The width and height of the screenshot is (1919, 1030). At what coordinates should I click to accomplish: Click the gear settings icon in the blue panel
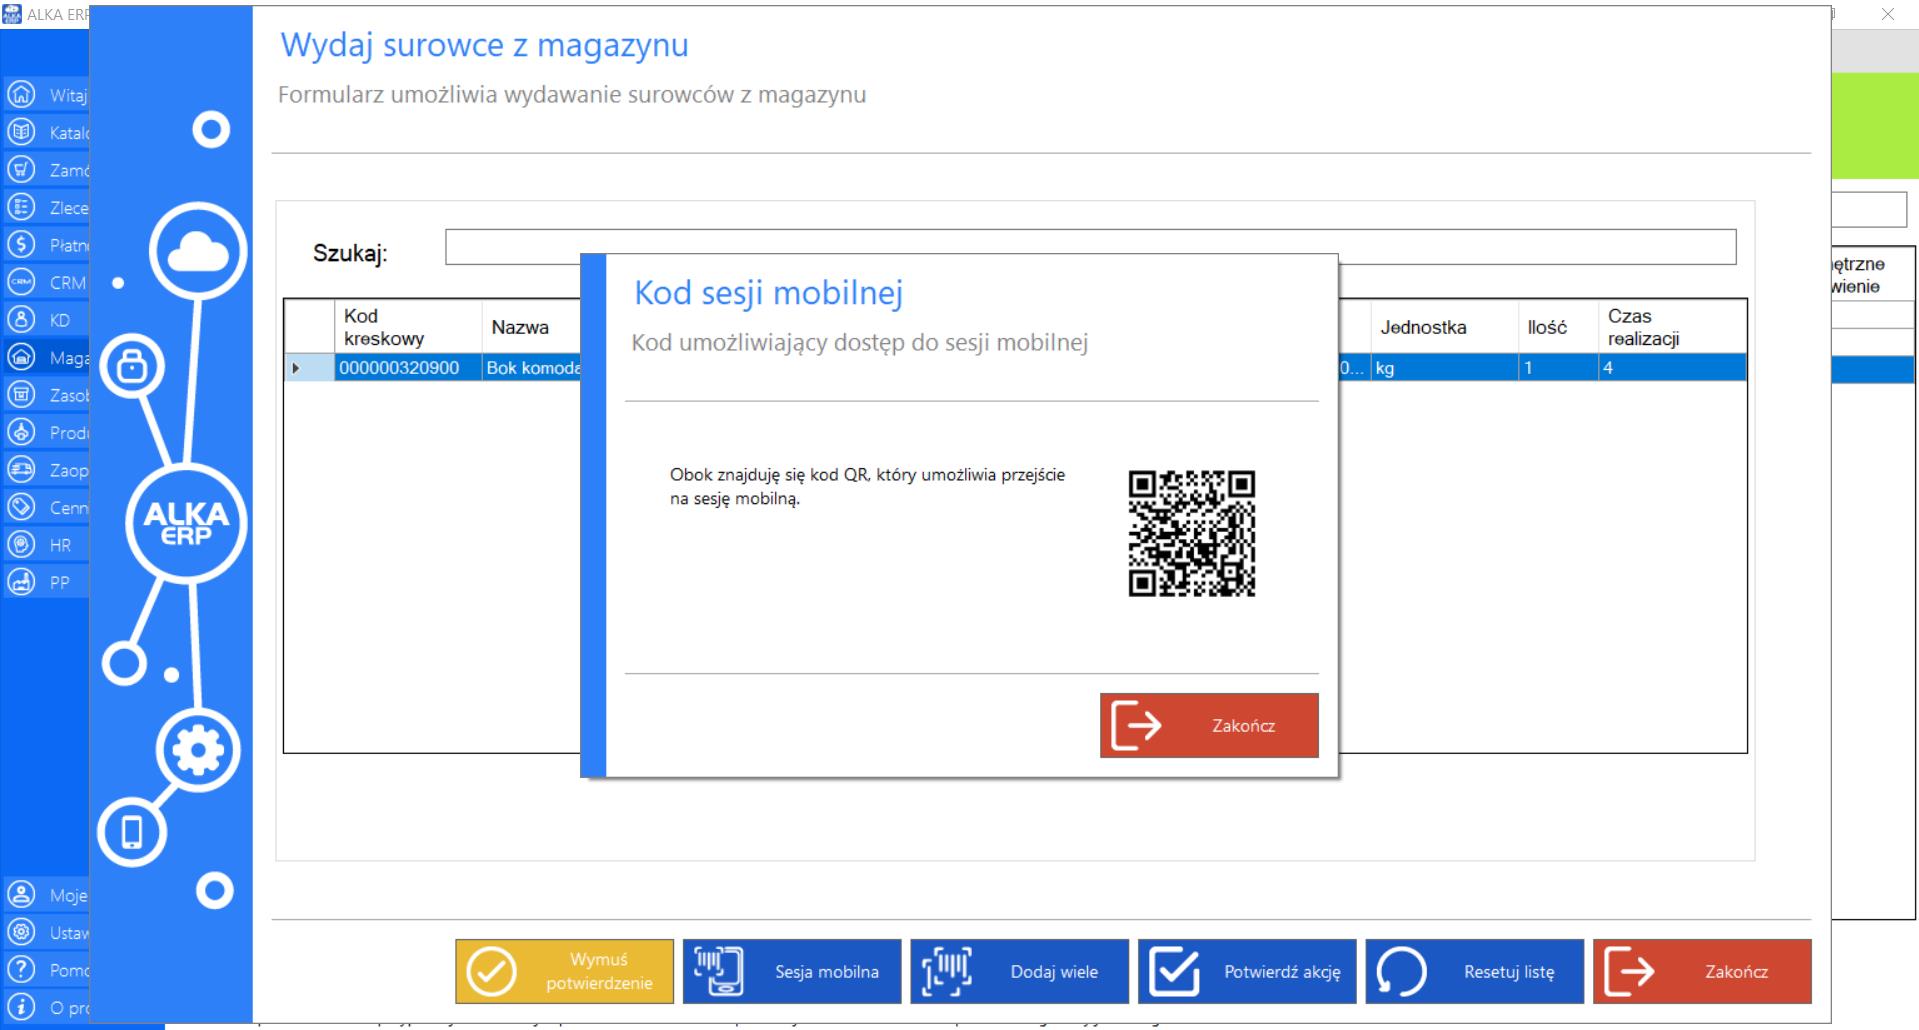click(x=198, y=750)
